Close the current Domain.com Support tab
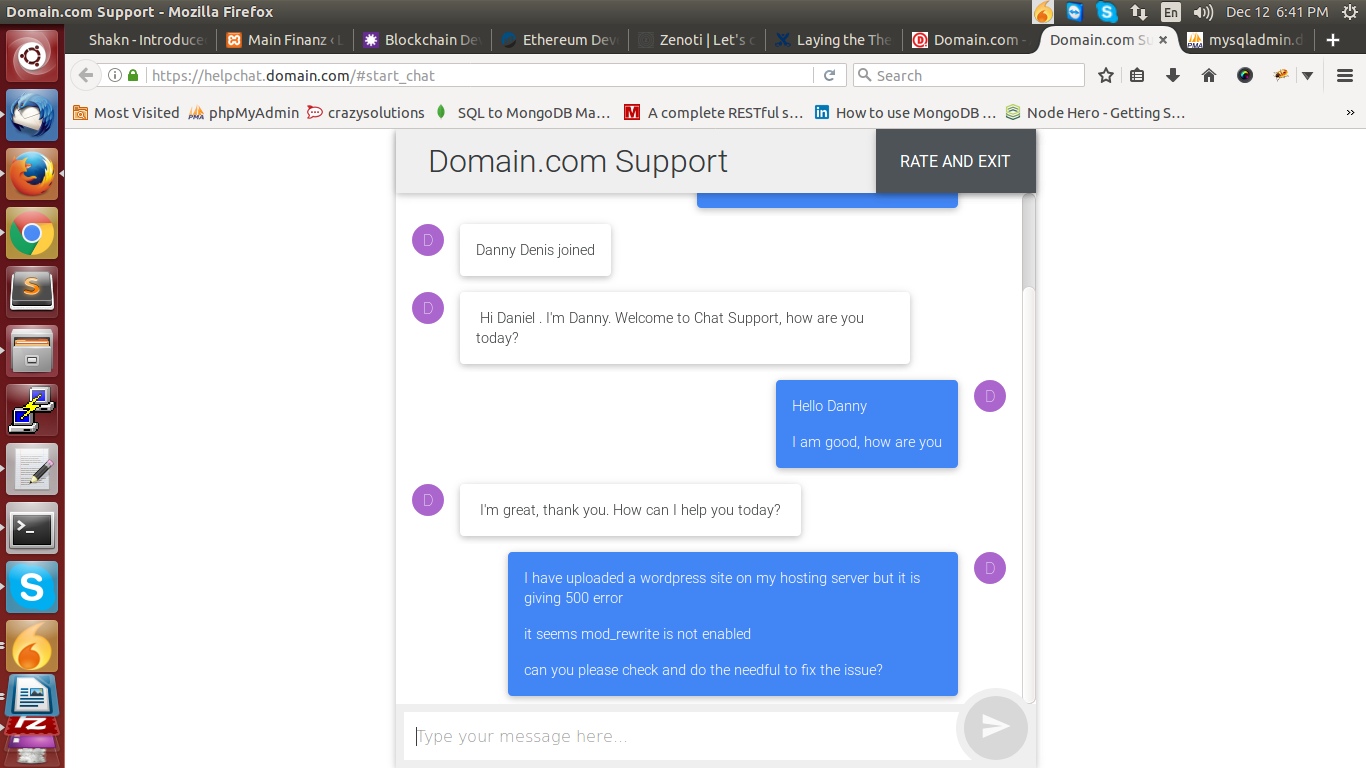Screen dimensions: 1366x768 [1162, 40]
